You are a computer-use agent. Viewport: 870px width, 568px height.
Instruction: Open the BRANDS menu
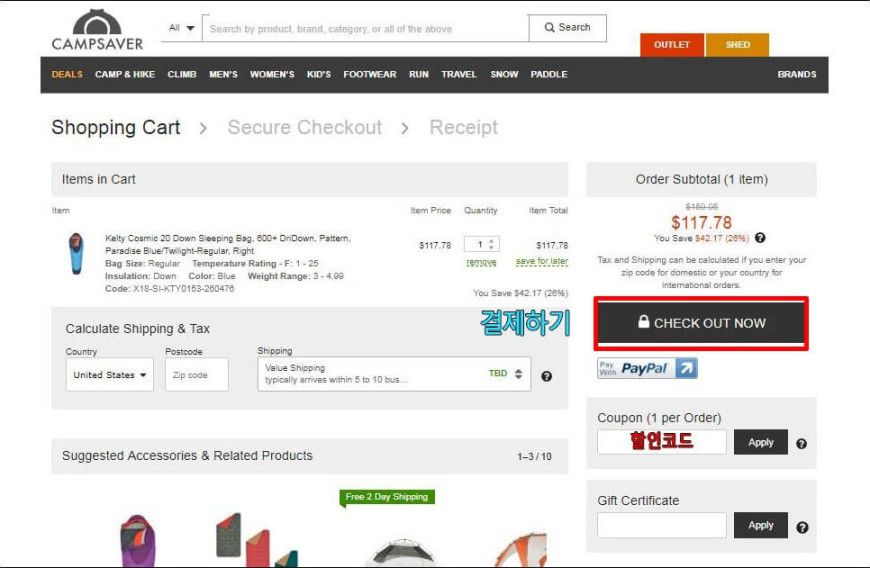(x=797, y=74)
